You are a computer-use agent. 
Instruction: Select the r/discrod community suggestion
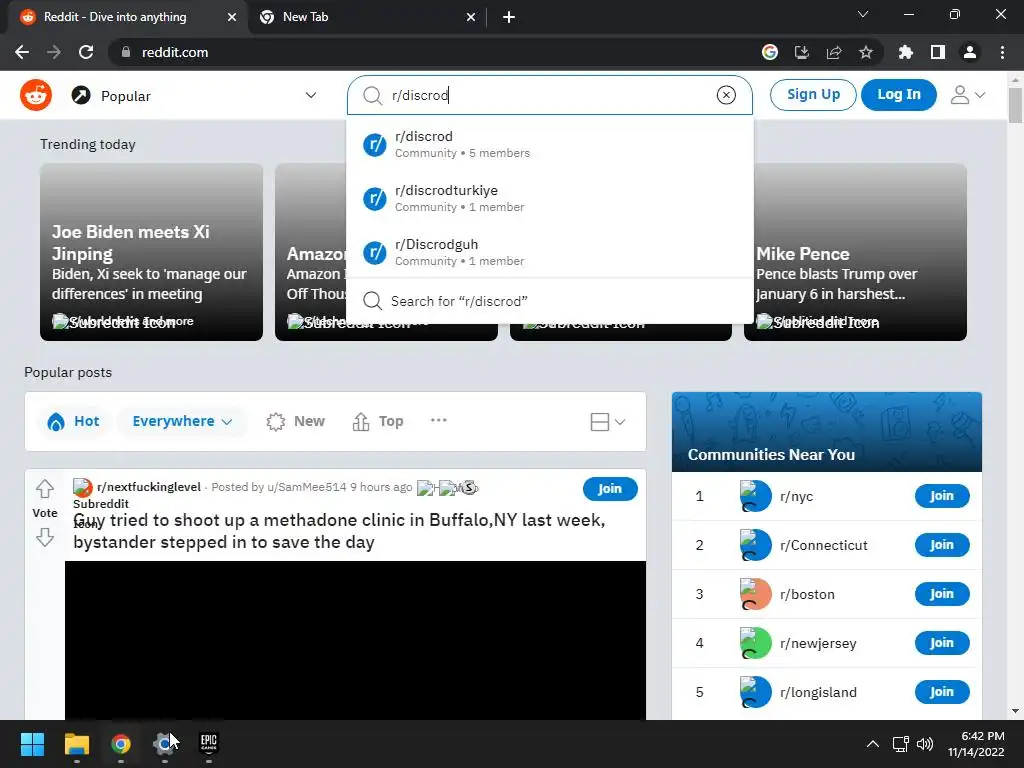tap(549, 144)
